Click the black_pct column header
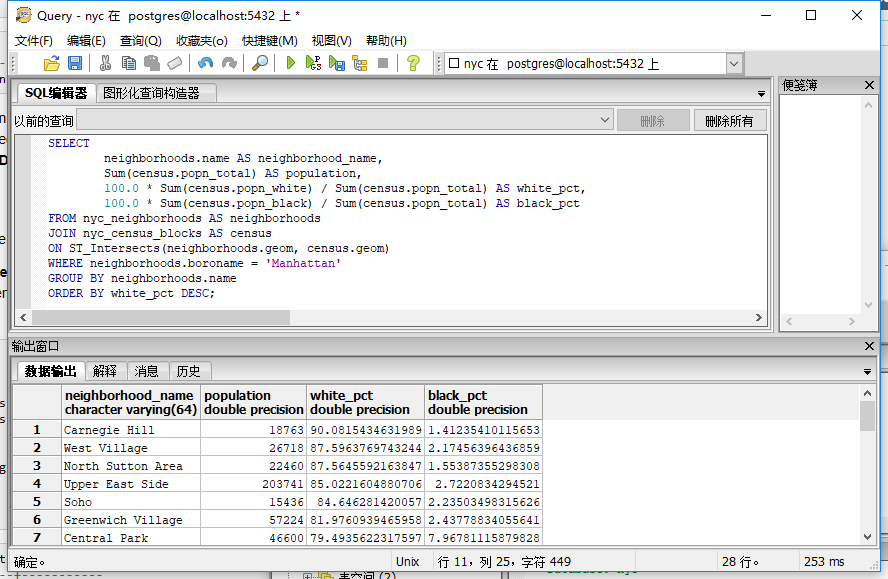The image size is (888, 579). pyautogui.click(x=484, y=402)
